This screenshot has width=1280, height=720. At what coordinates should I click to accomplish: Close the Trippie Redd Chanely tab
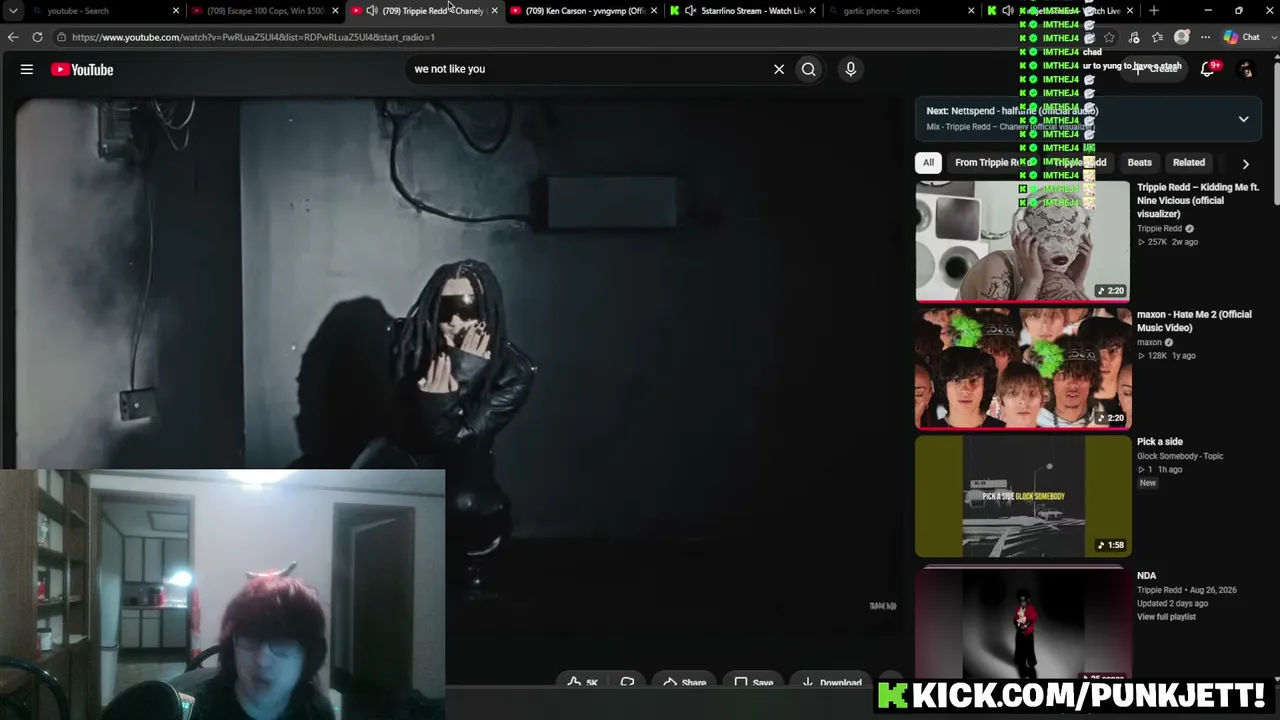coord(494,11)
